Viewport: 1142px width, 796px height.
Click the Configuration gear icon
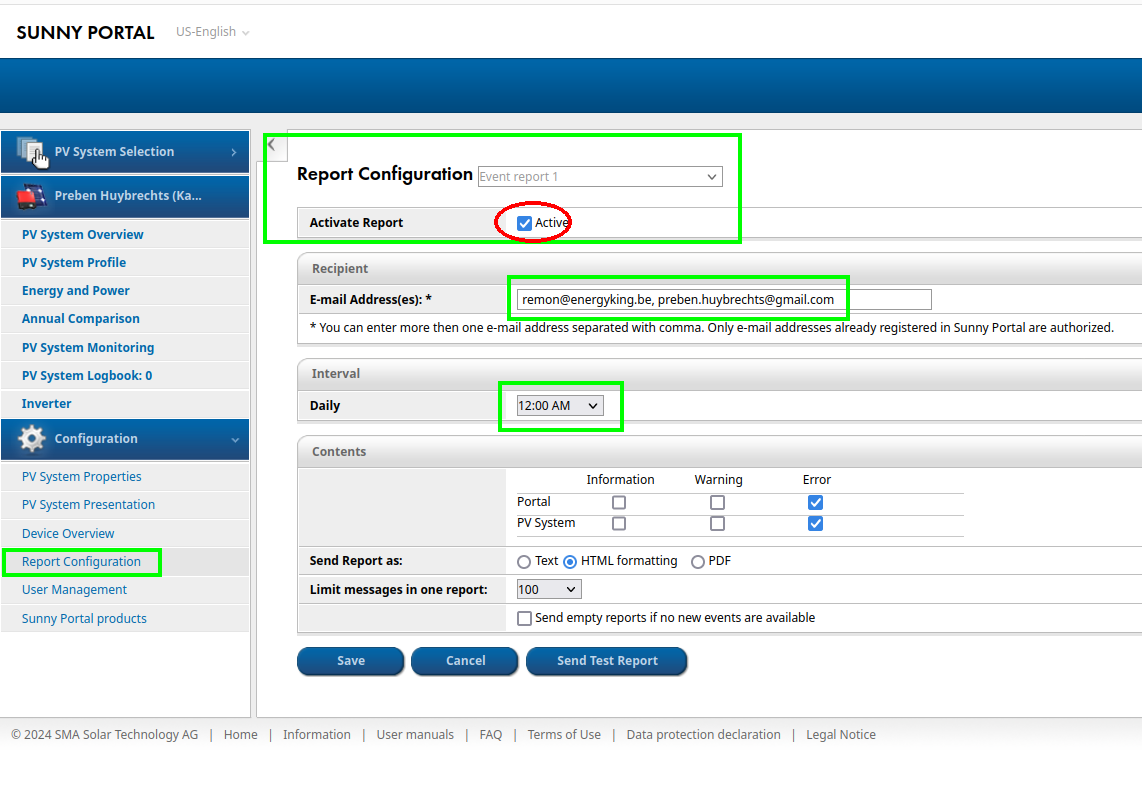(x=32, y=439)
